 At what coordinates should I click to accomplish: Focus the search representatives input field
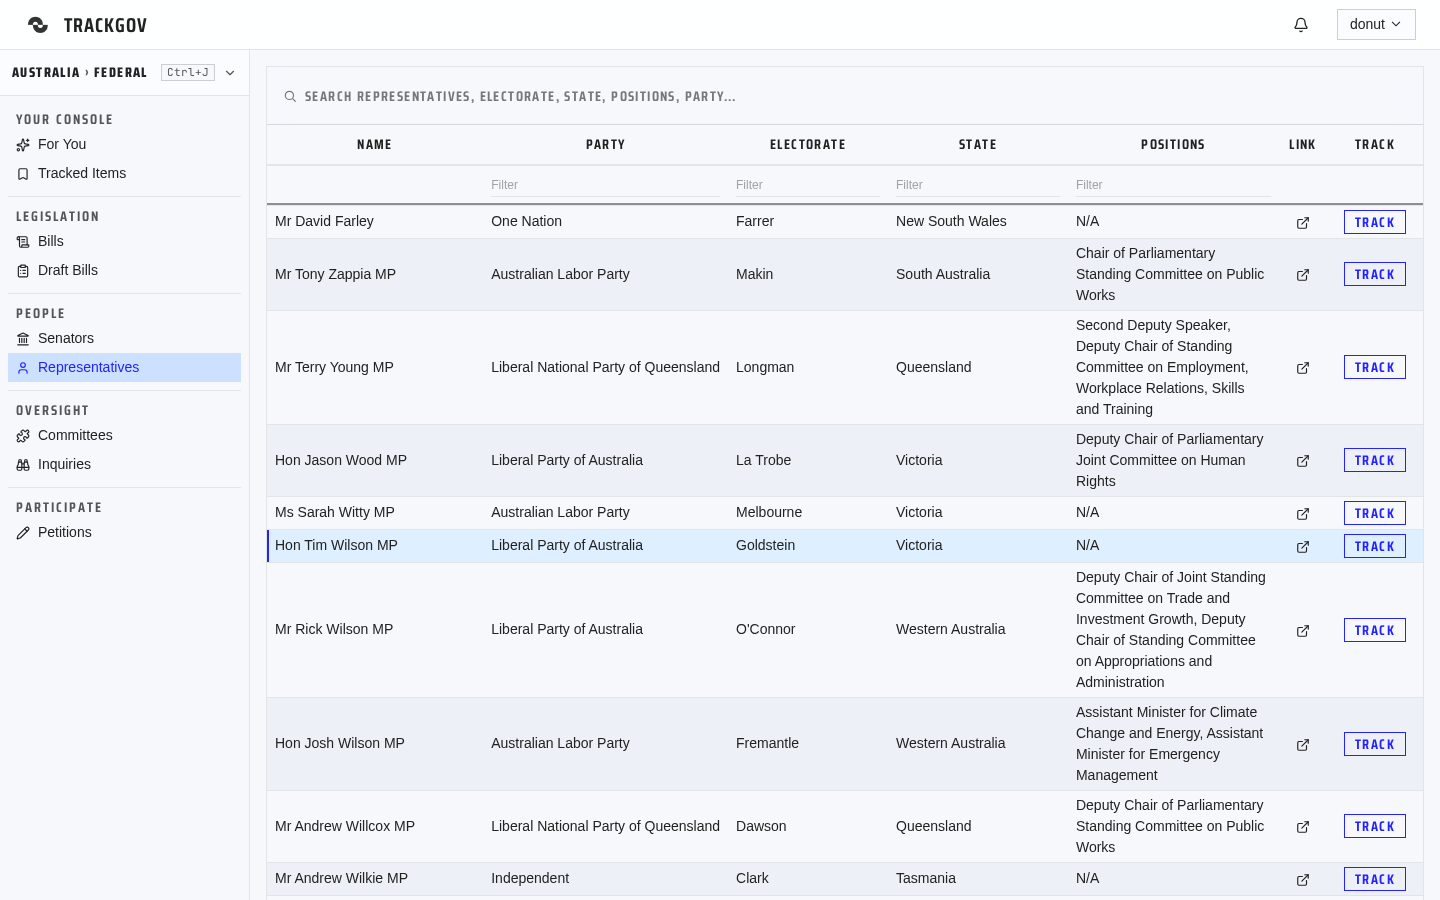(x=845, y=96)
